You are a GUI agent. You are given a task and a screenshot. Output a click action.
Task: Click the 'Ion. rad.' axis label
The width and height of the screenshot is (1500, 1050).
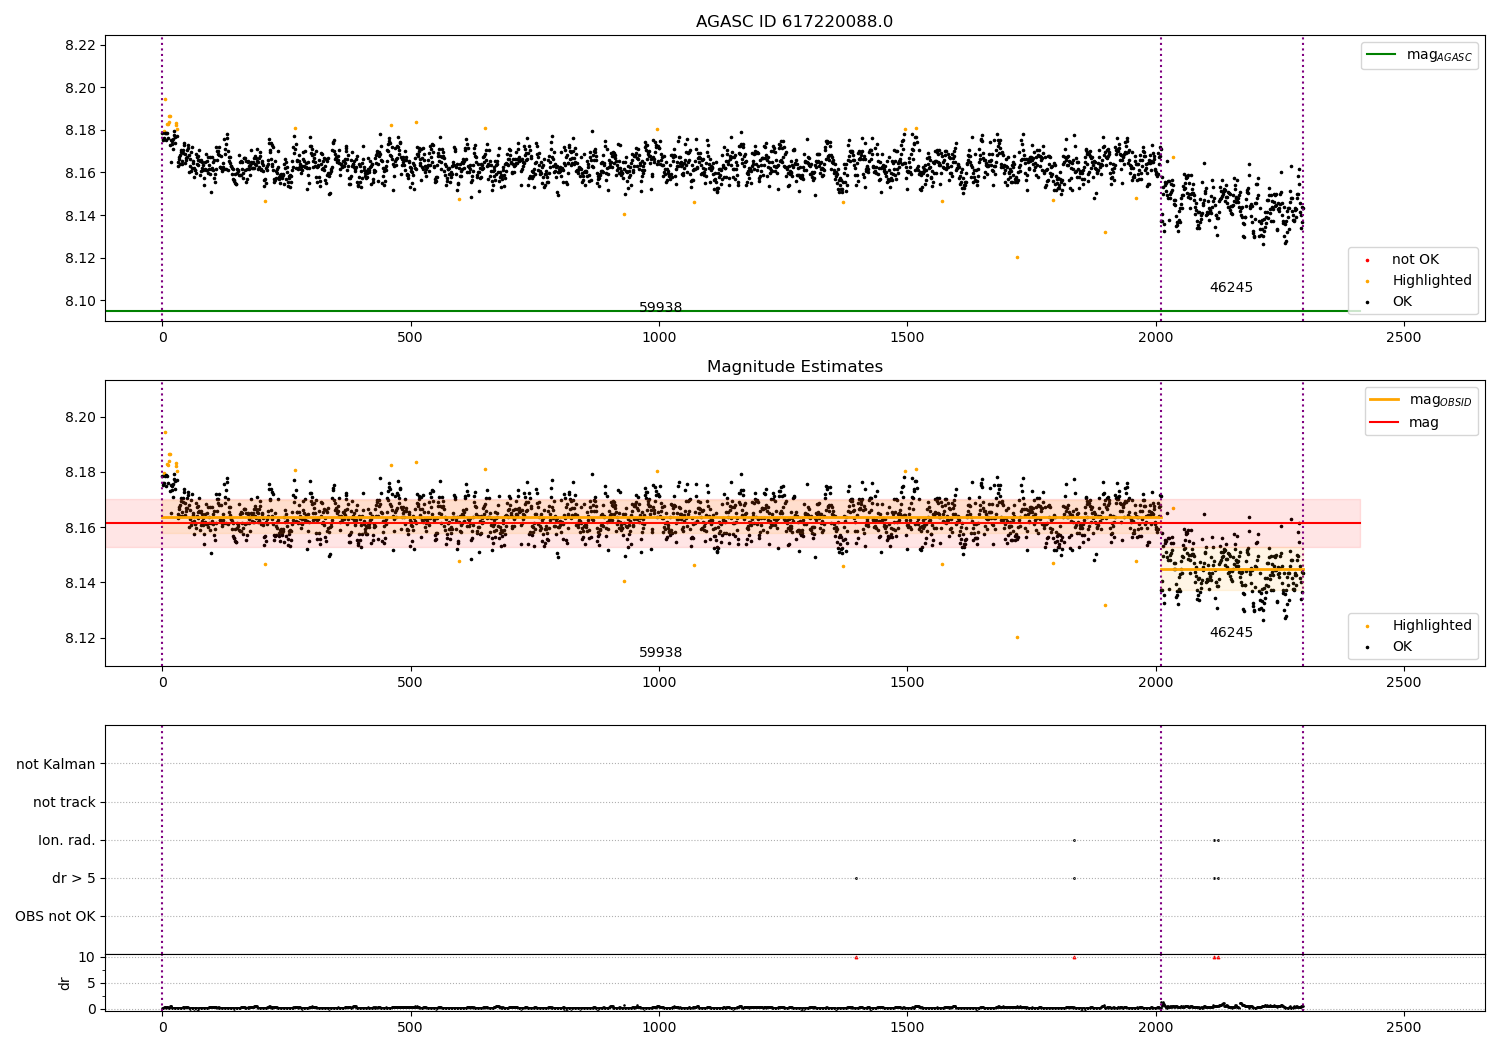[67, 840]
